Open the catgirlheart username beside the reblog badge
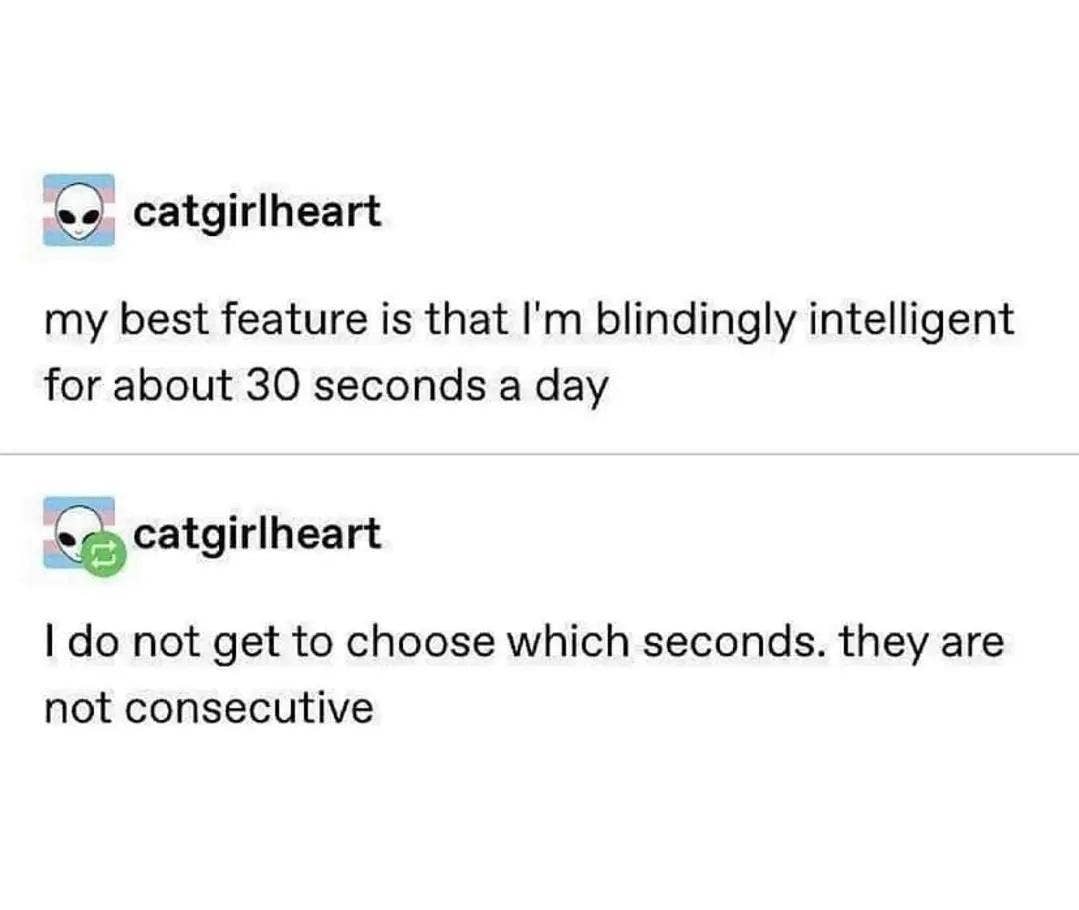The height and width of the screenshot is (910, 1079). pos(257,534)
